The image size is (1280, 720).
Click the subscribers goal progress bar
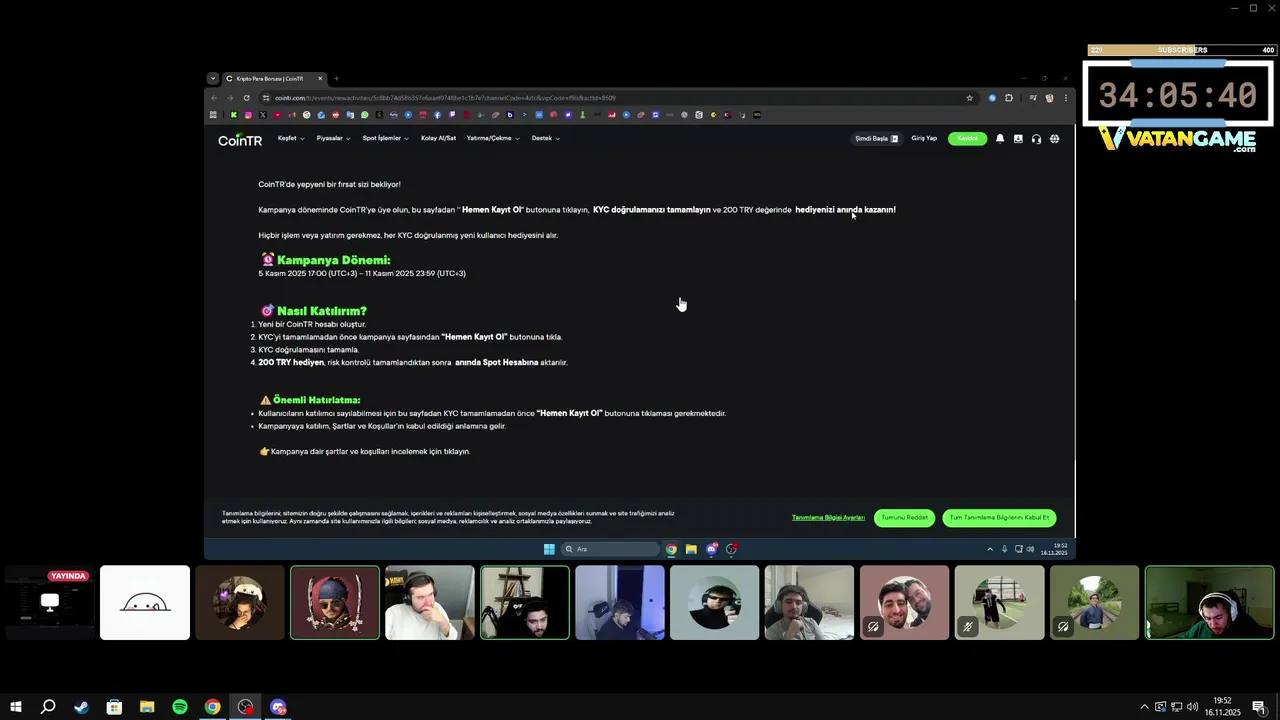tap(1182, 50)
